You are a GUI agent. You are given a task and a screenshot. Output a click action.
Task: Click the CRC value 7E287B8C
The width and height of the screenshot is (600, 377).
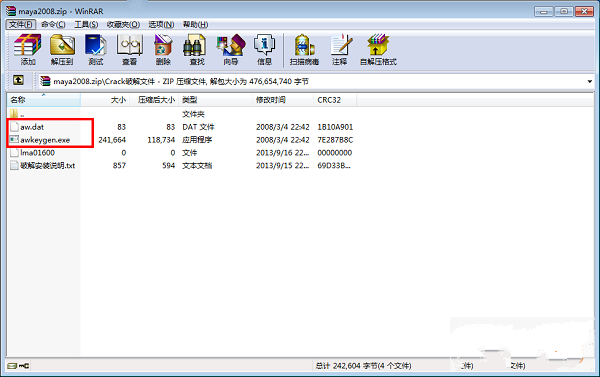tap(335, 140)
